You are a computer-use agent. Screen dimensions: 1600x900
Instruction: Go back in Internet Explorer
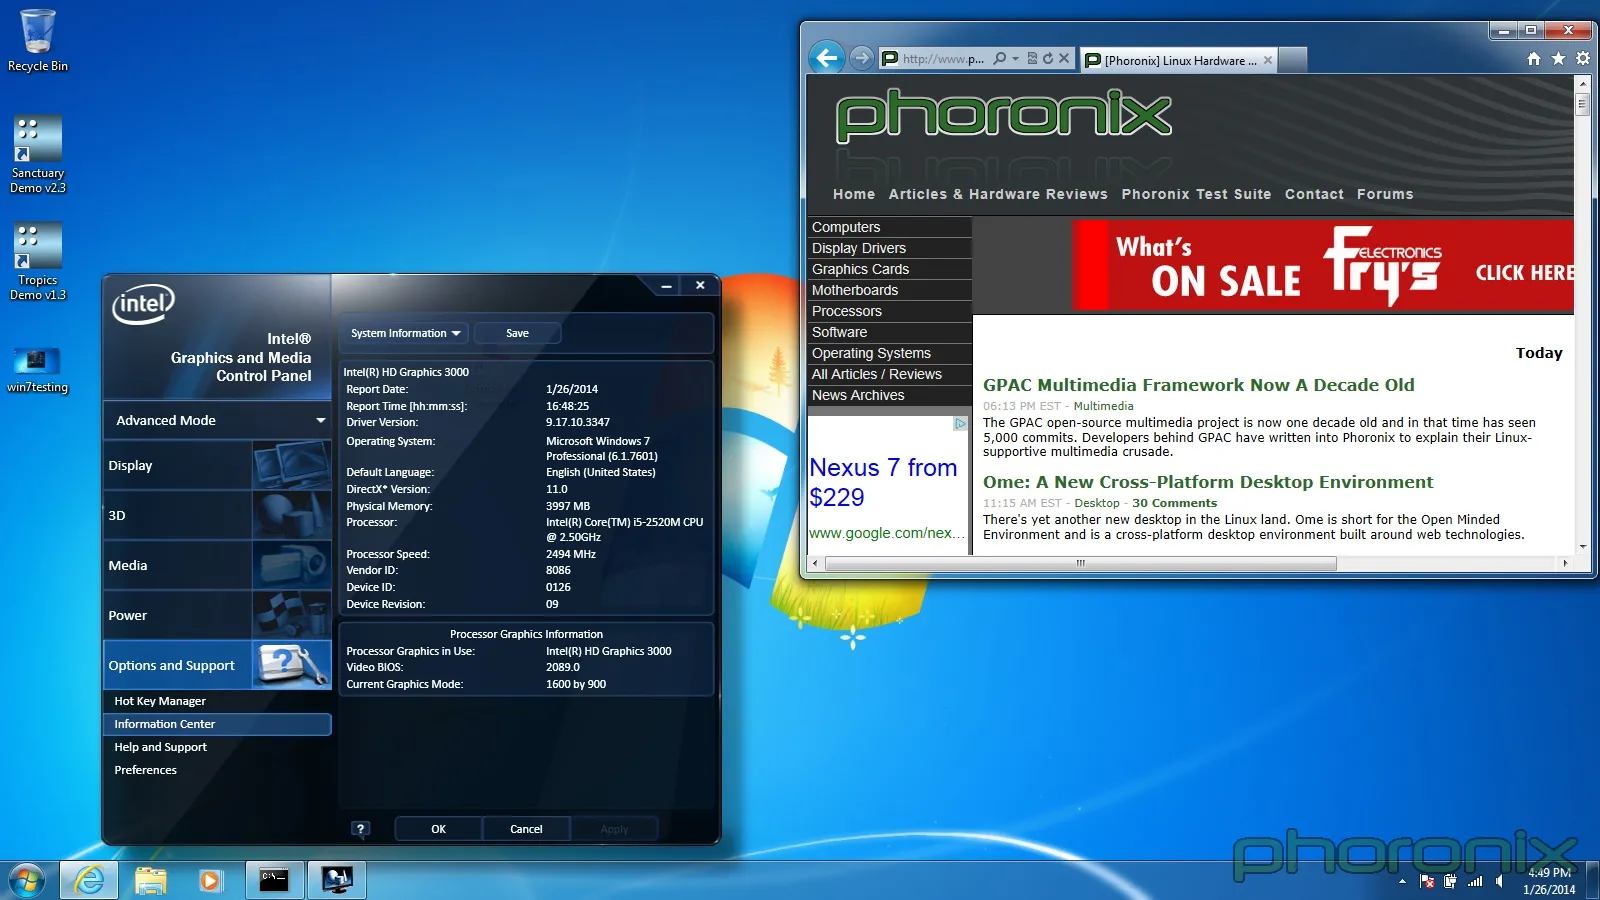coord(827,58)
